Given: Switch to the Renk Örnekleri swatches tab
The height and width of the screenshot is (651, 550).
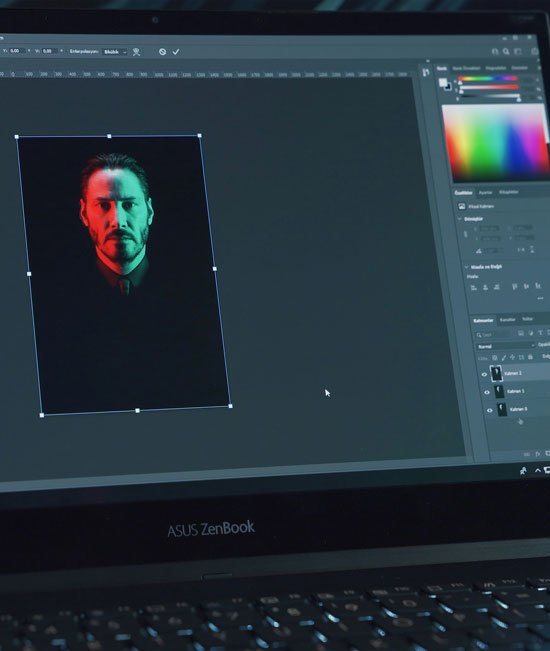Looking at the screenshot, I should pos(466,68).
